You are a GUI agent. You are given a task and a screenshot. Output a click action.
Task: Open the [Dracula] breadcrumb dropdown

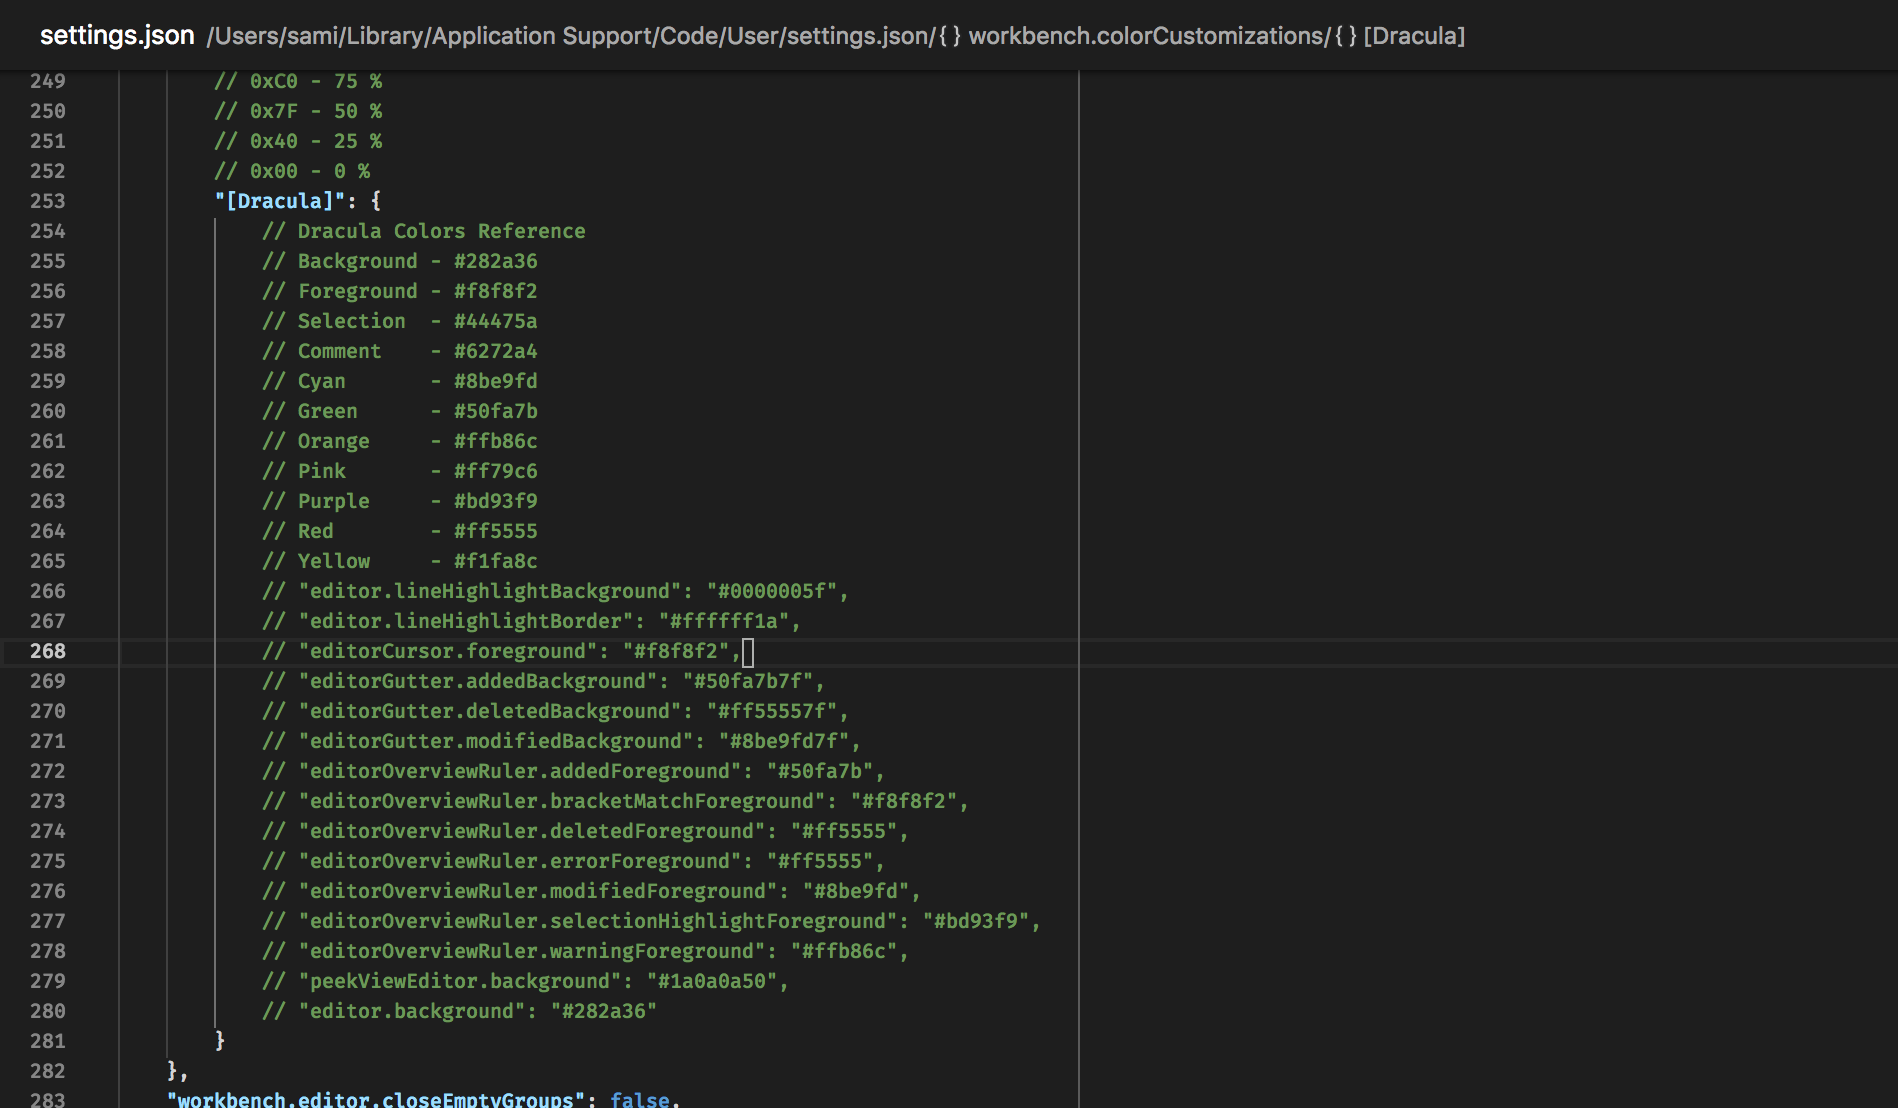coord(1416,36)
